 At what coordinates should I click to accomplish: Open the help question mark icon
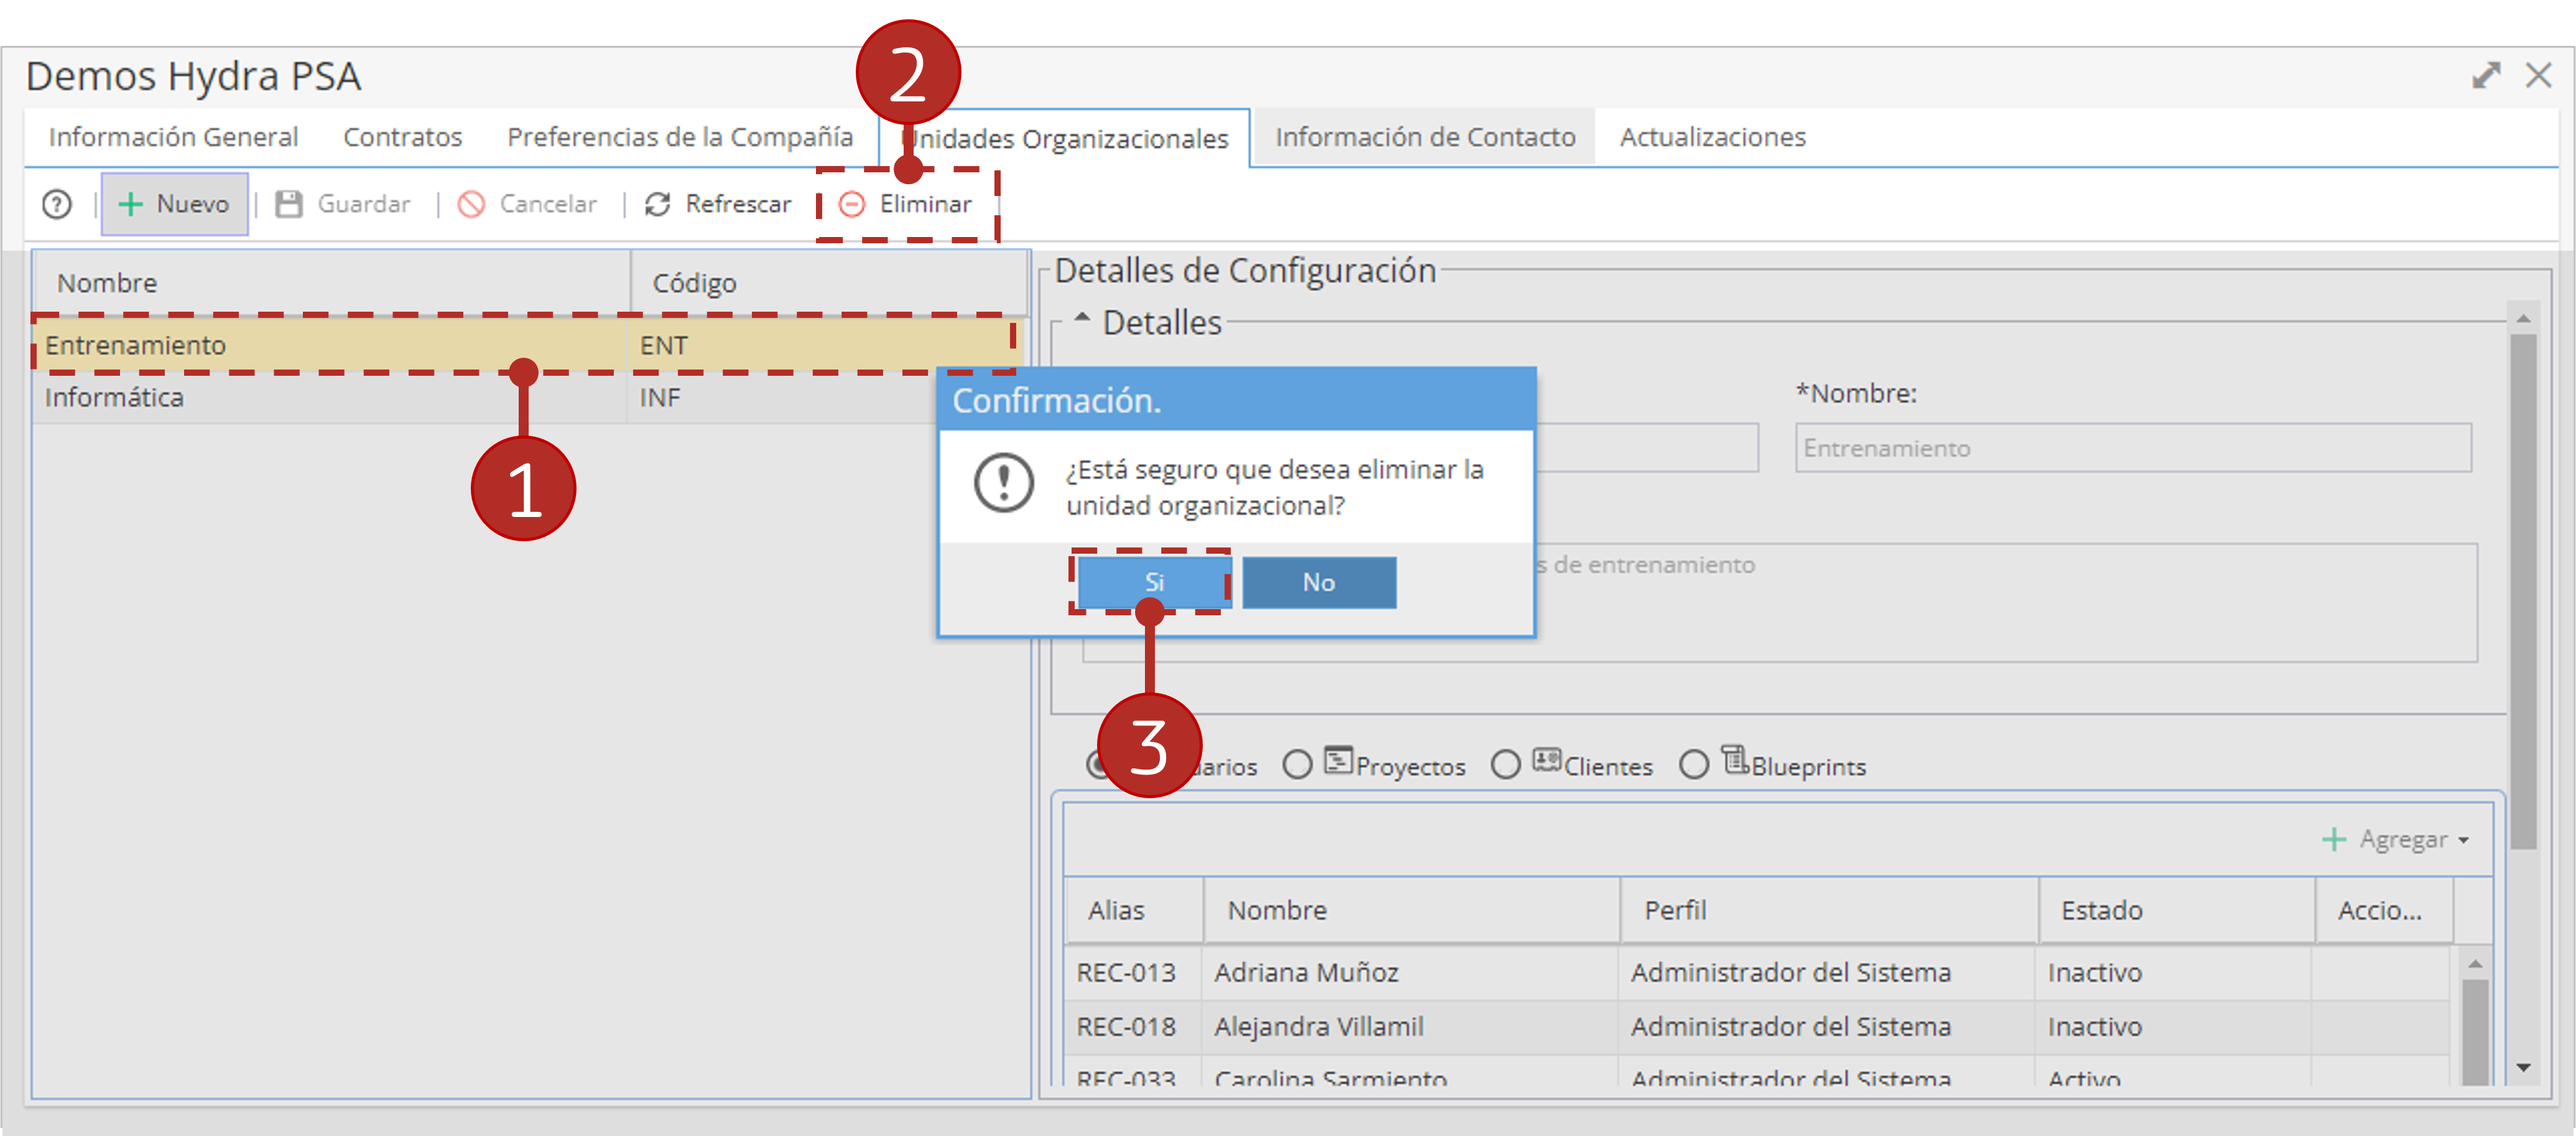coord(57,204)
